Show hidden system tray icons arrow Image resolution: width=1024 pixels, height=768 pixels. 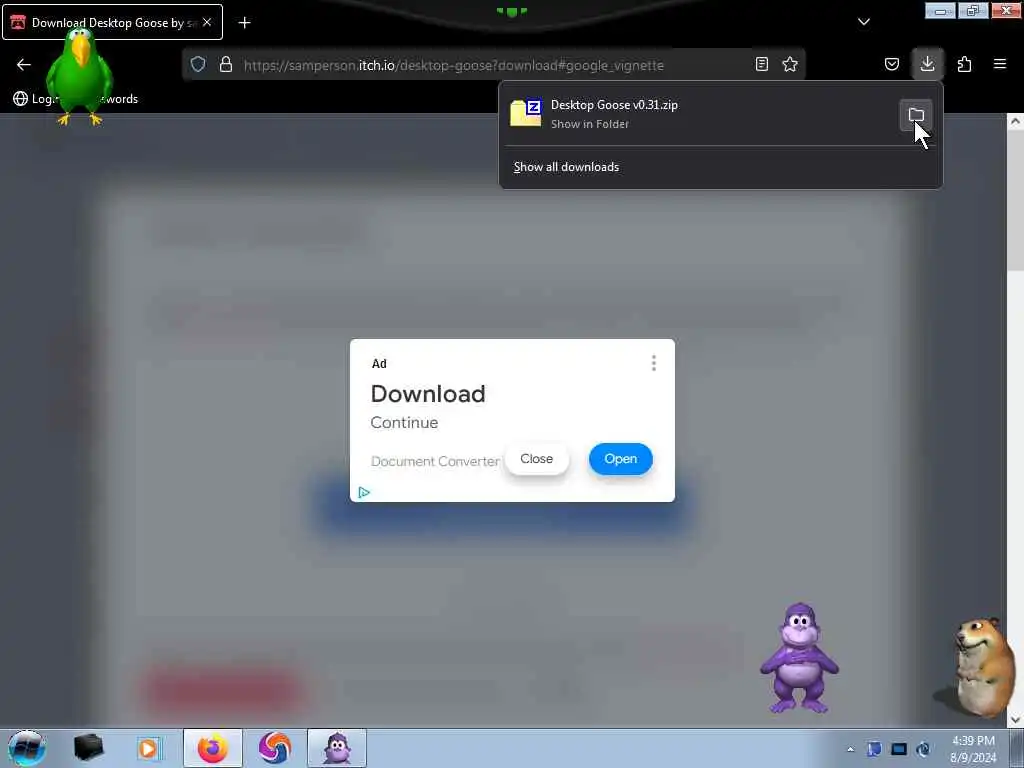coord(850,749)
